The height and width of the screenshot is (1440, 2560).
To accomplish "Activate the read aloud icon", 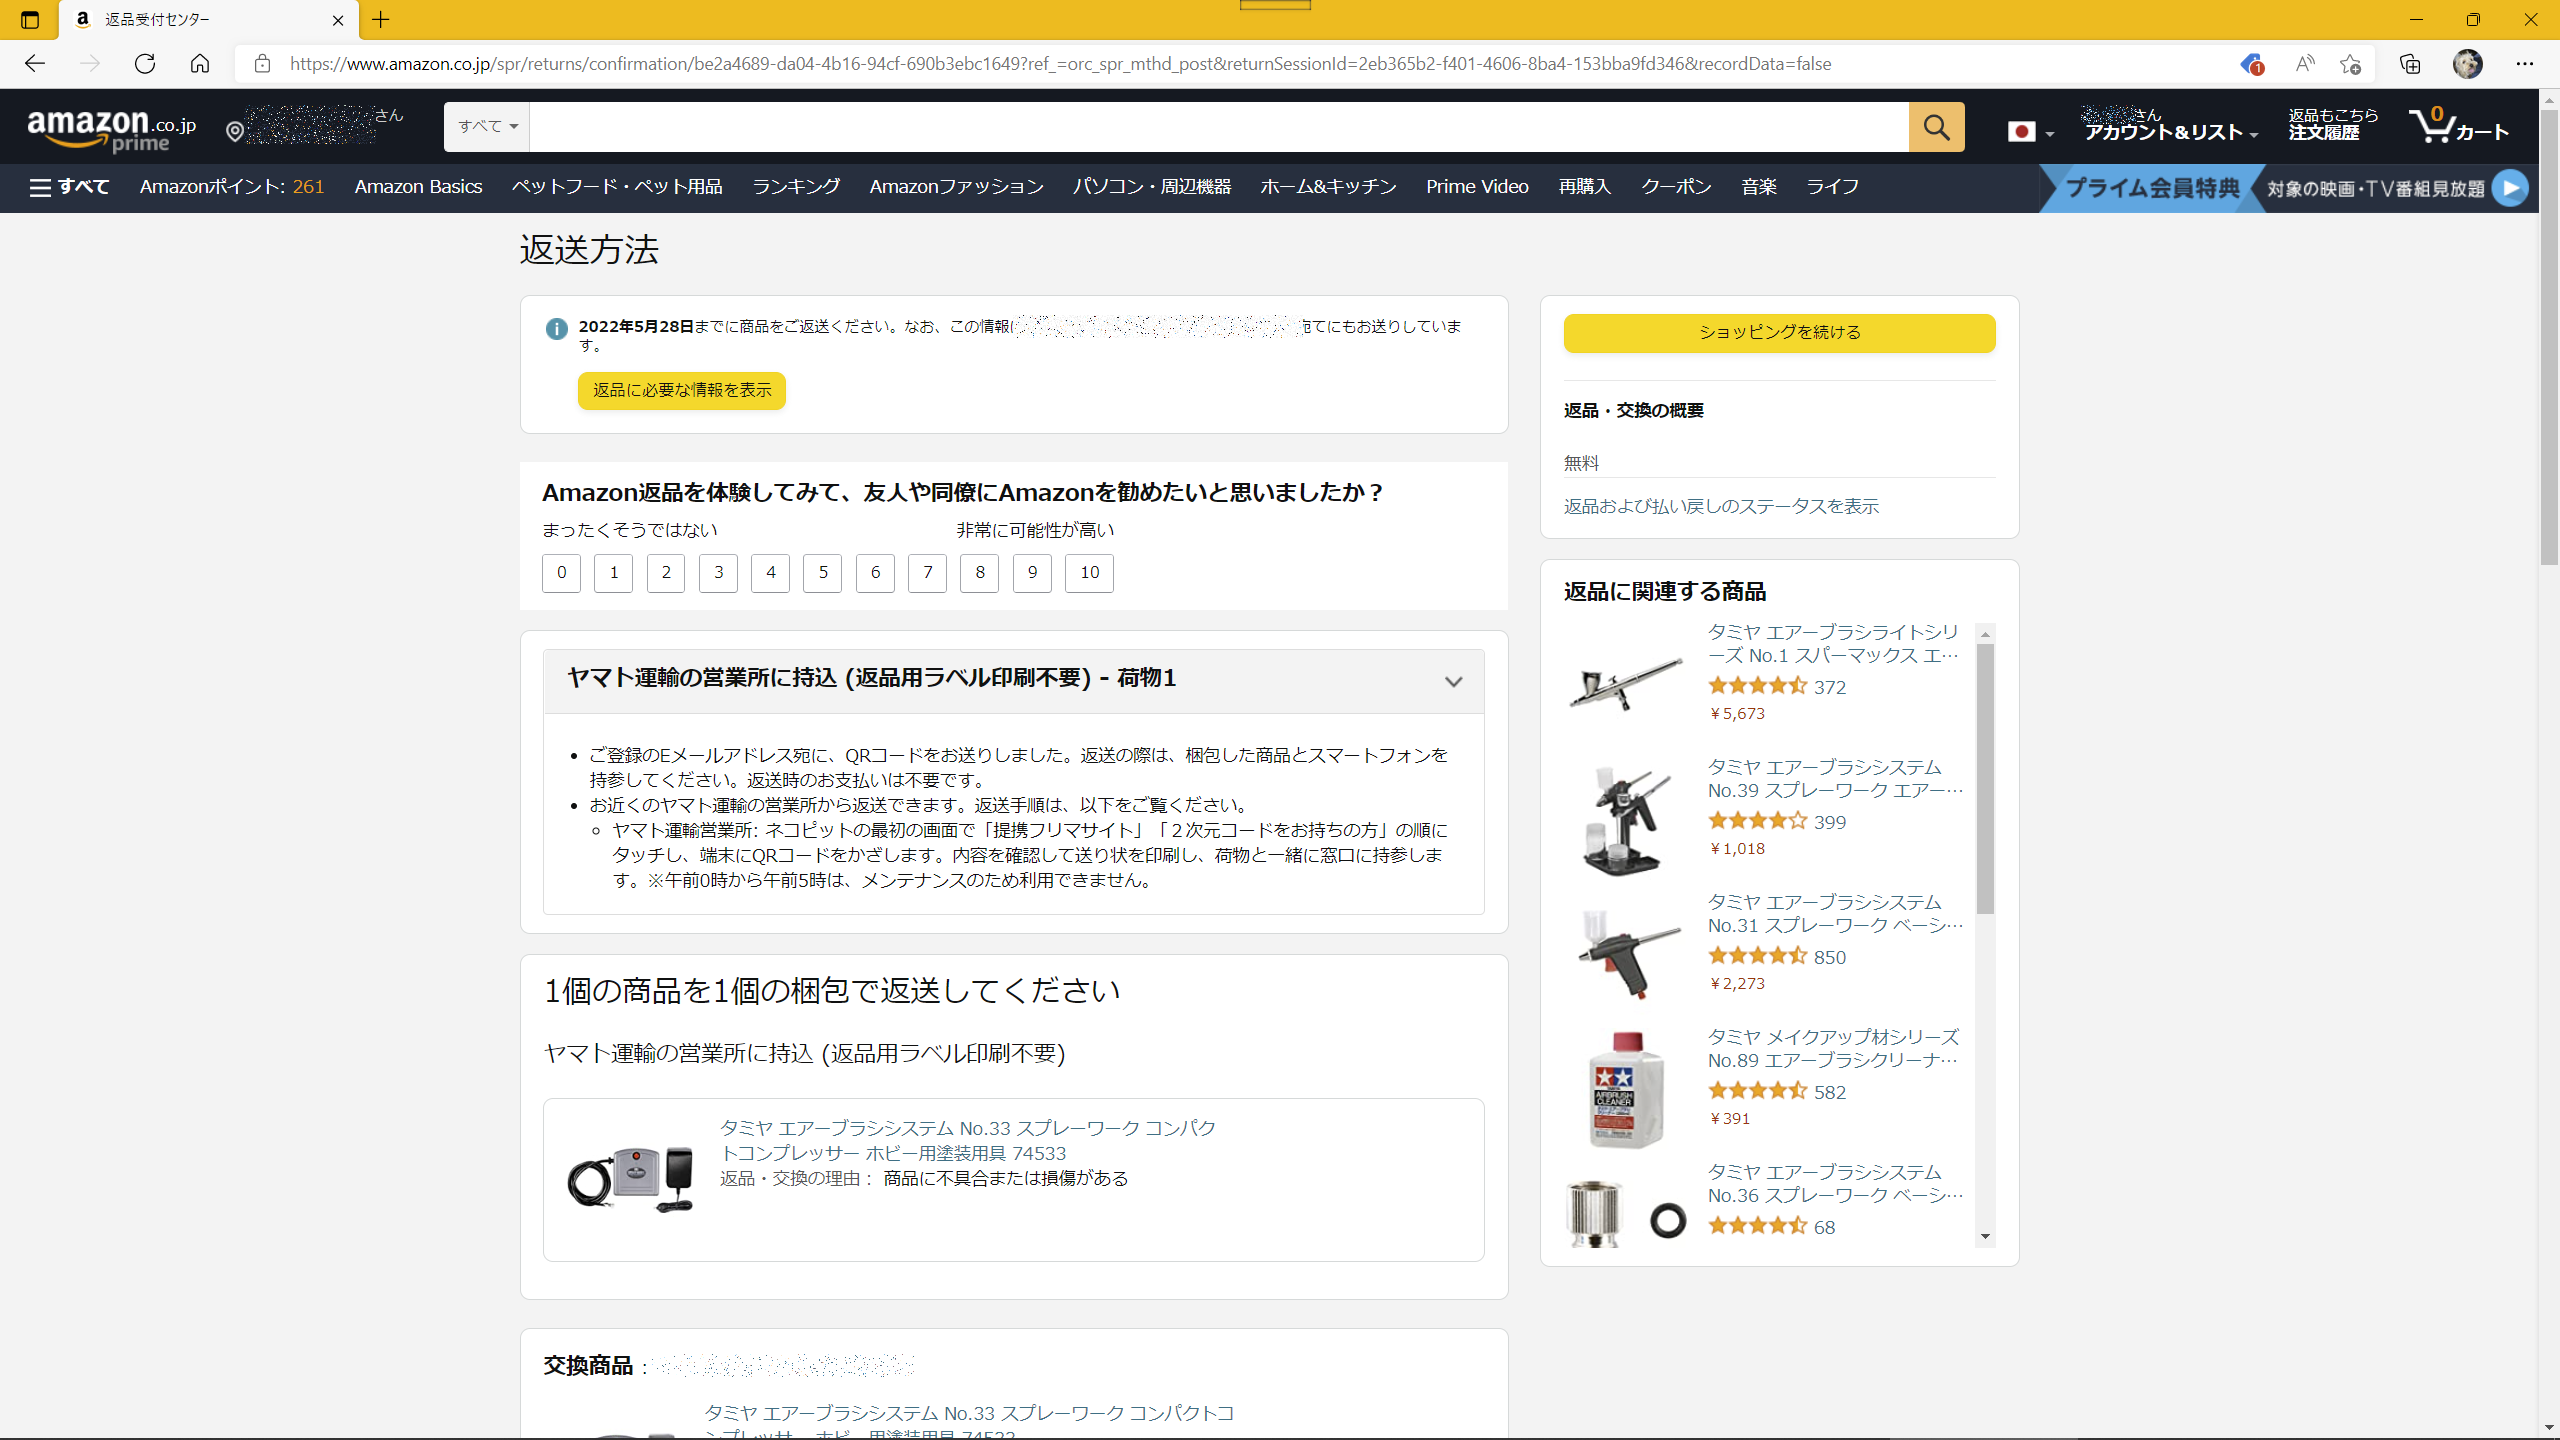I will pos(2305,64).
